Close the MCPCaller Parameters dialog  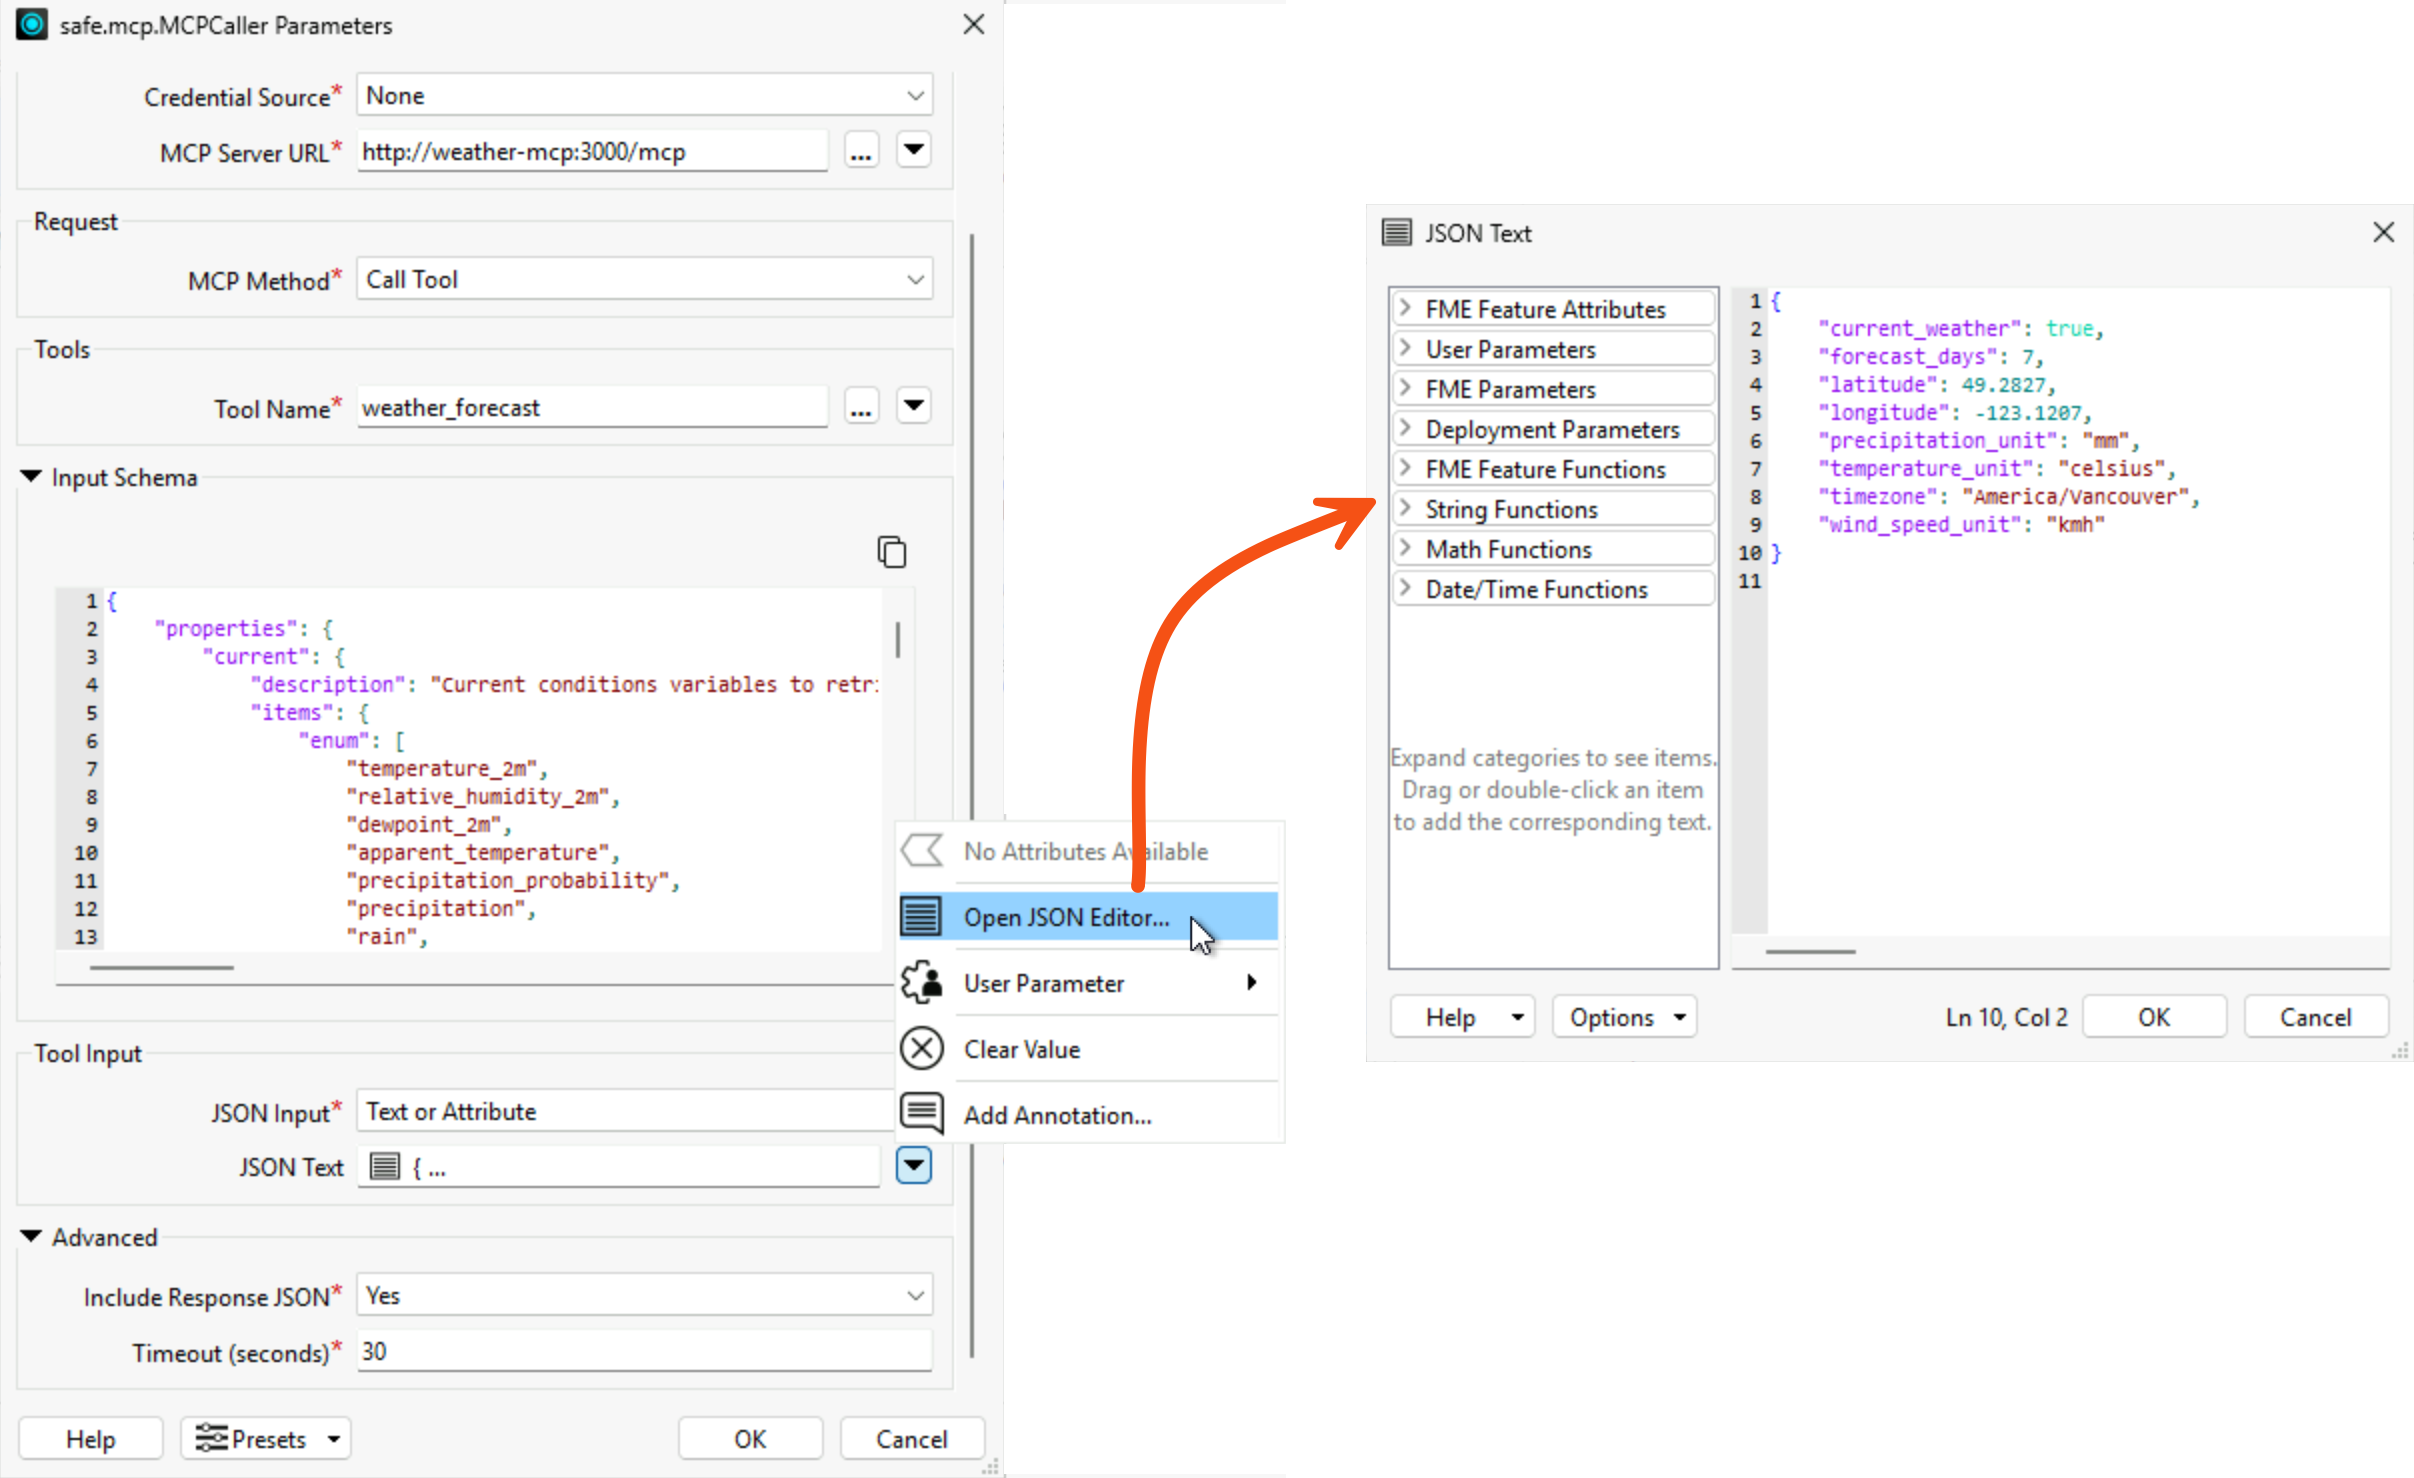(973, 24)
